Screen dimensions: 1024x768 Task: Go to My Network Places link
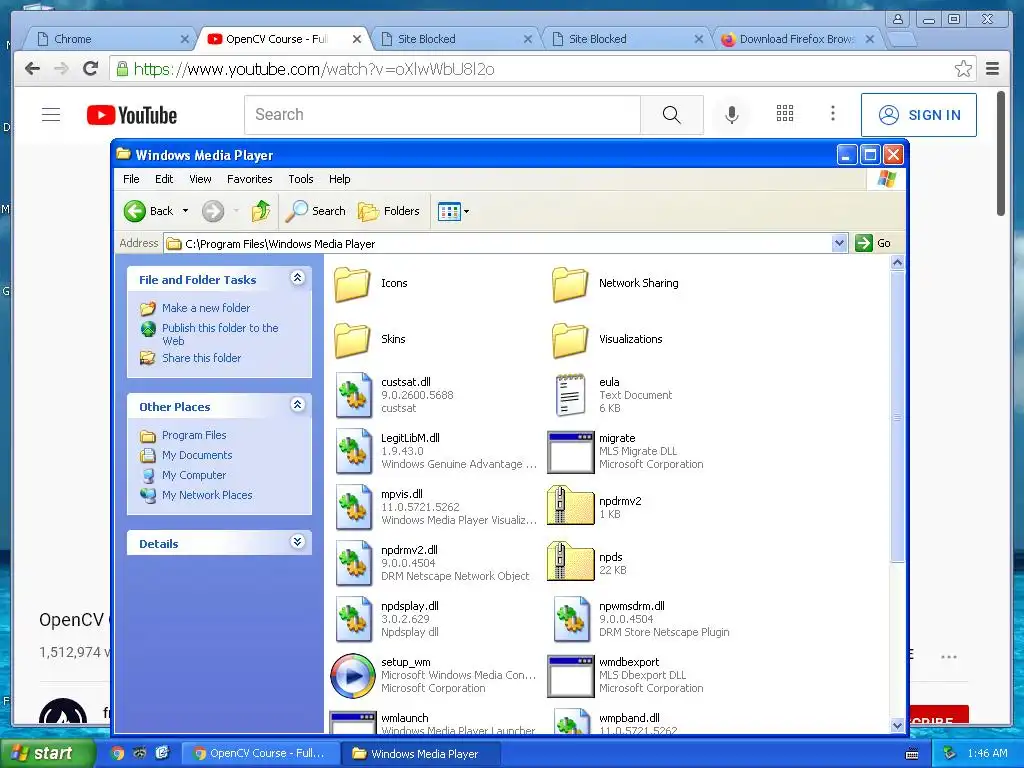tap(207, 495)
